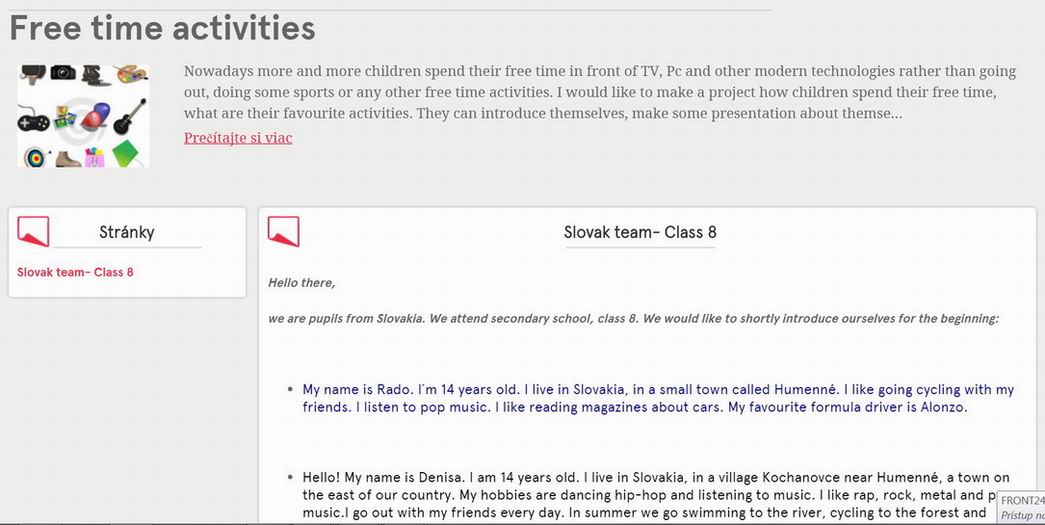Screen dimensions: 1045x525
Task: Click the Hello there greeting text
Action: [x=302, y=283]
